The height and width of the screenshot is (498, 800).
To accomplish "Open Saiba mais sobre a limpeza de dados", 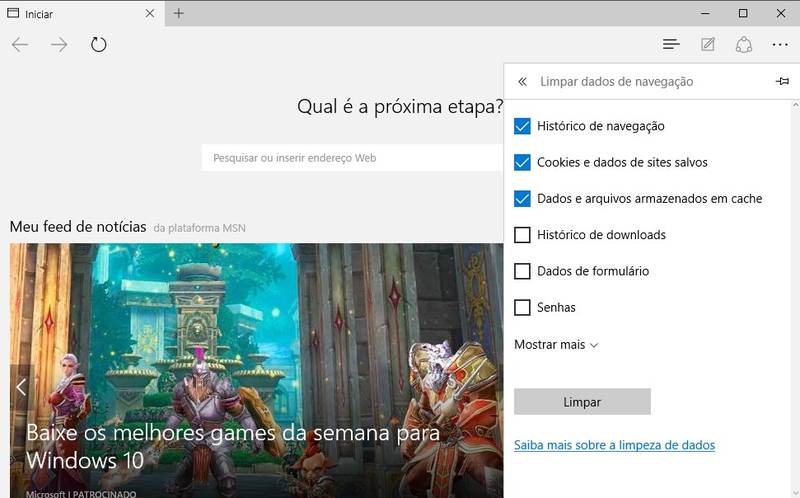I will tap(614, 445).
